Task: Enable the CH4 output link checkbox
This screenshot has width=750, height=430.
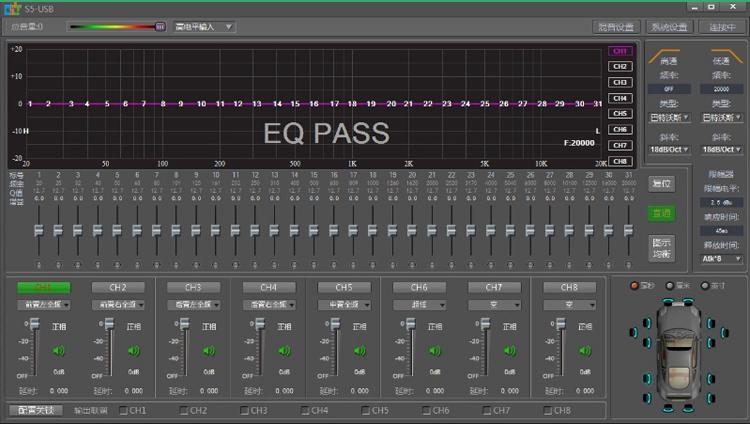Action: pos(306,410)
